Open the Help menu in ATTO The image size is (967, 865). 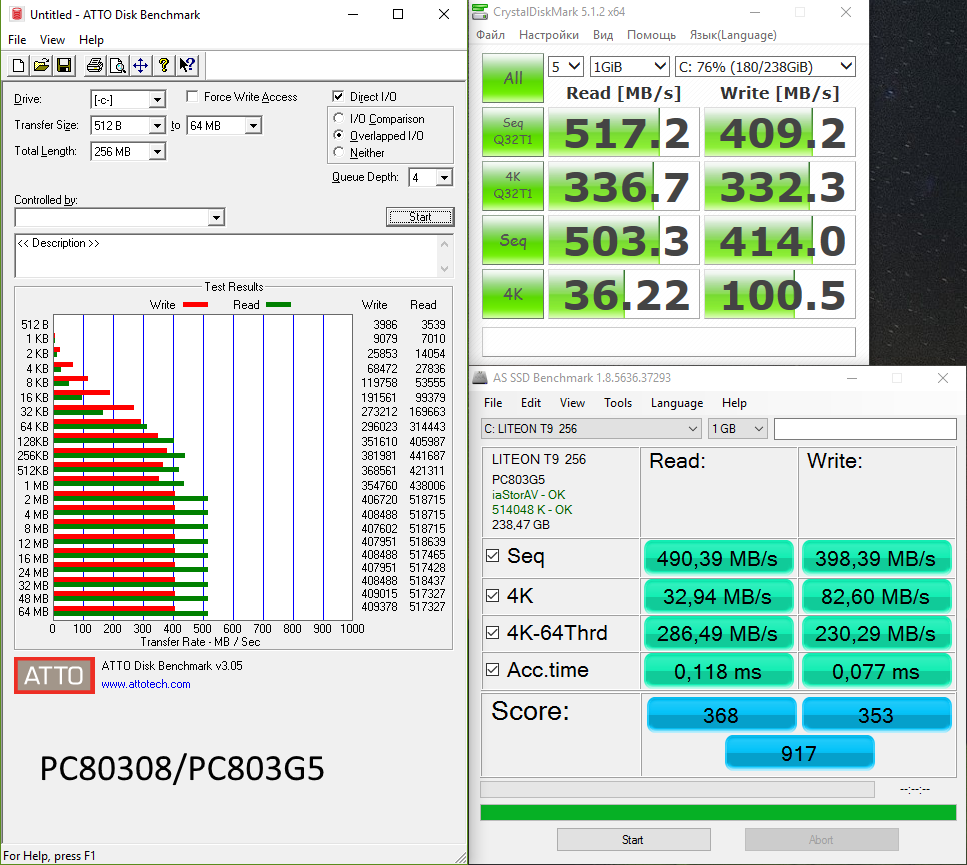tap(91, 39)
